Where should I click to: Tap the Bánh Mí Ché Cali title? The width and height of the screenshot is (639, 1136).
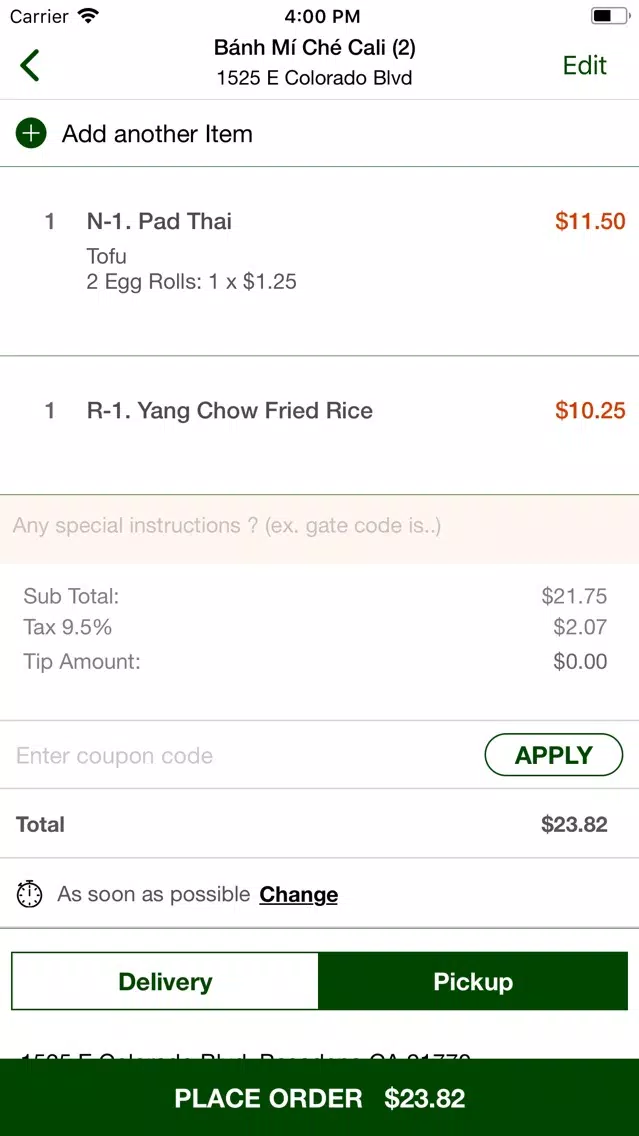click(x=314, y=49)
